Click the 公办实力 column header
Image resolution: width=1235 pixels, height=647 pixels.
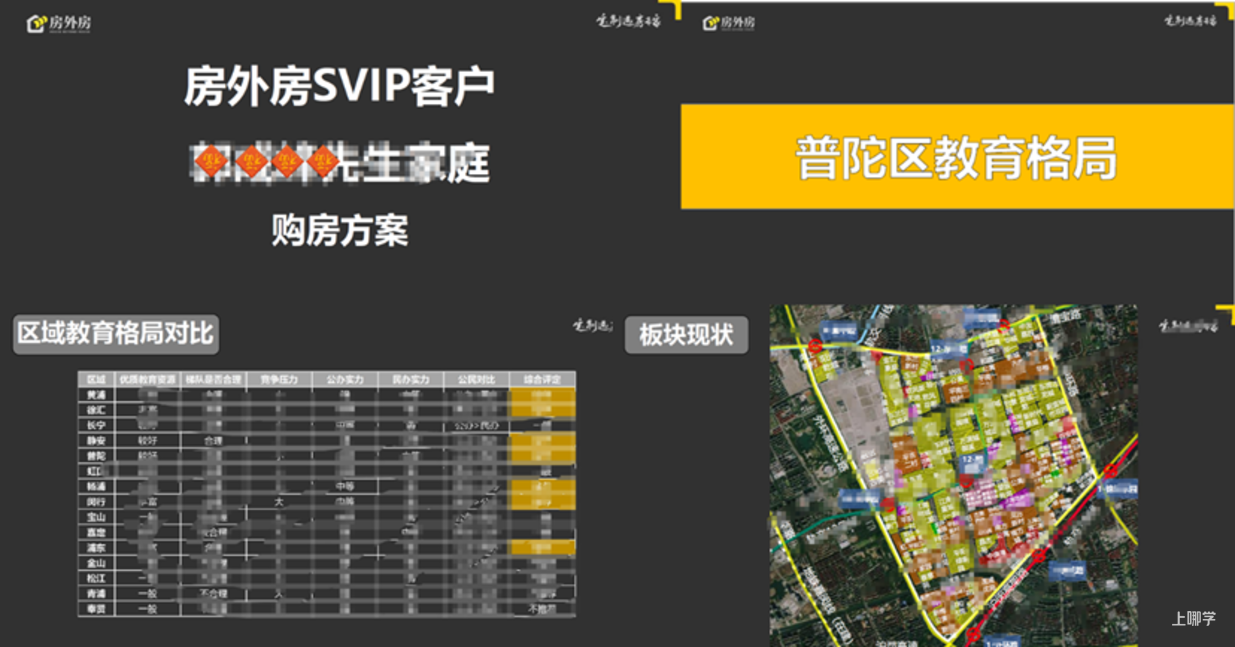point(345,380)
